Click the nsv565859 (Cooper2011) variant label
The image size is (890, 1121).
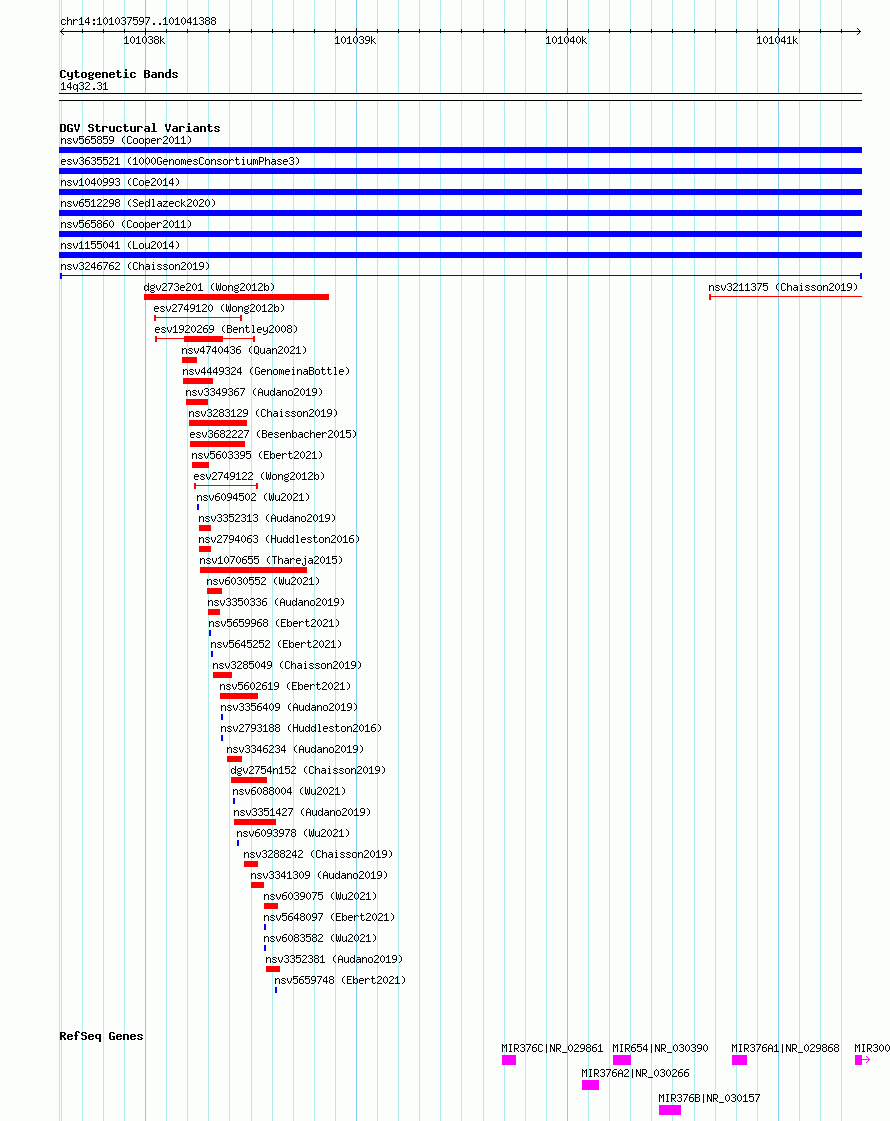(126, 140)
